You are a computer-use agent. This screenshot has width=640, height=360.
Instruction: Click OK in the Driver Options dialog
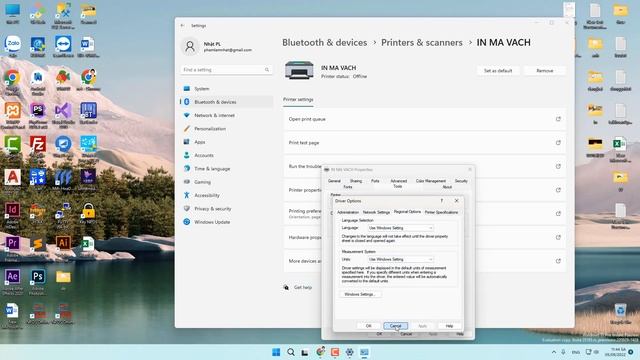[x=369, y=326]
